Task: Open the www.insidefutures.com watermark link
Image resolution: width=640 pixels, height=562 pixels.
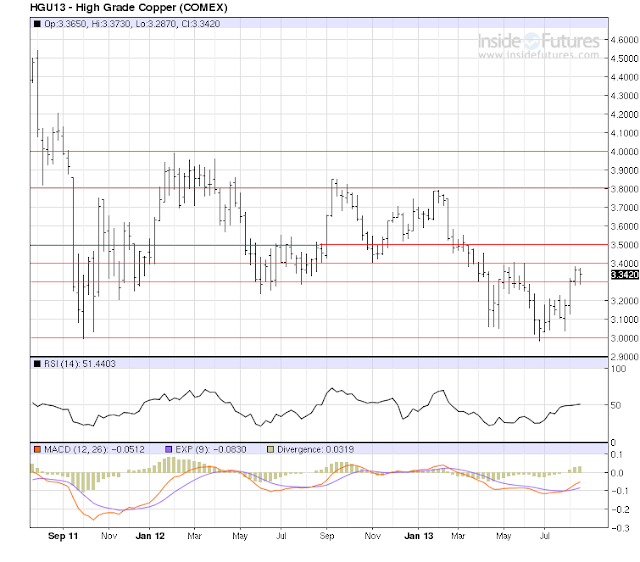Action: [x=538, y=55]
